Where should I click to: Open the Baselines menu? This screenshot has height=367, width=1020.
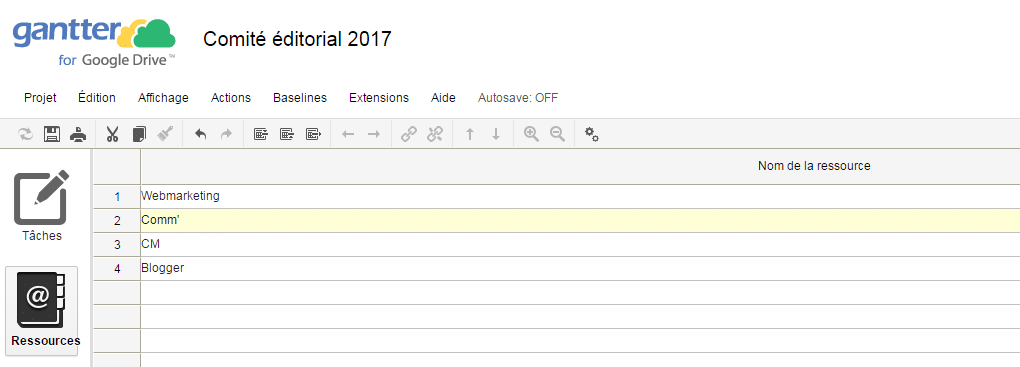point(300,98)
